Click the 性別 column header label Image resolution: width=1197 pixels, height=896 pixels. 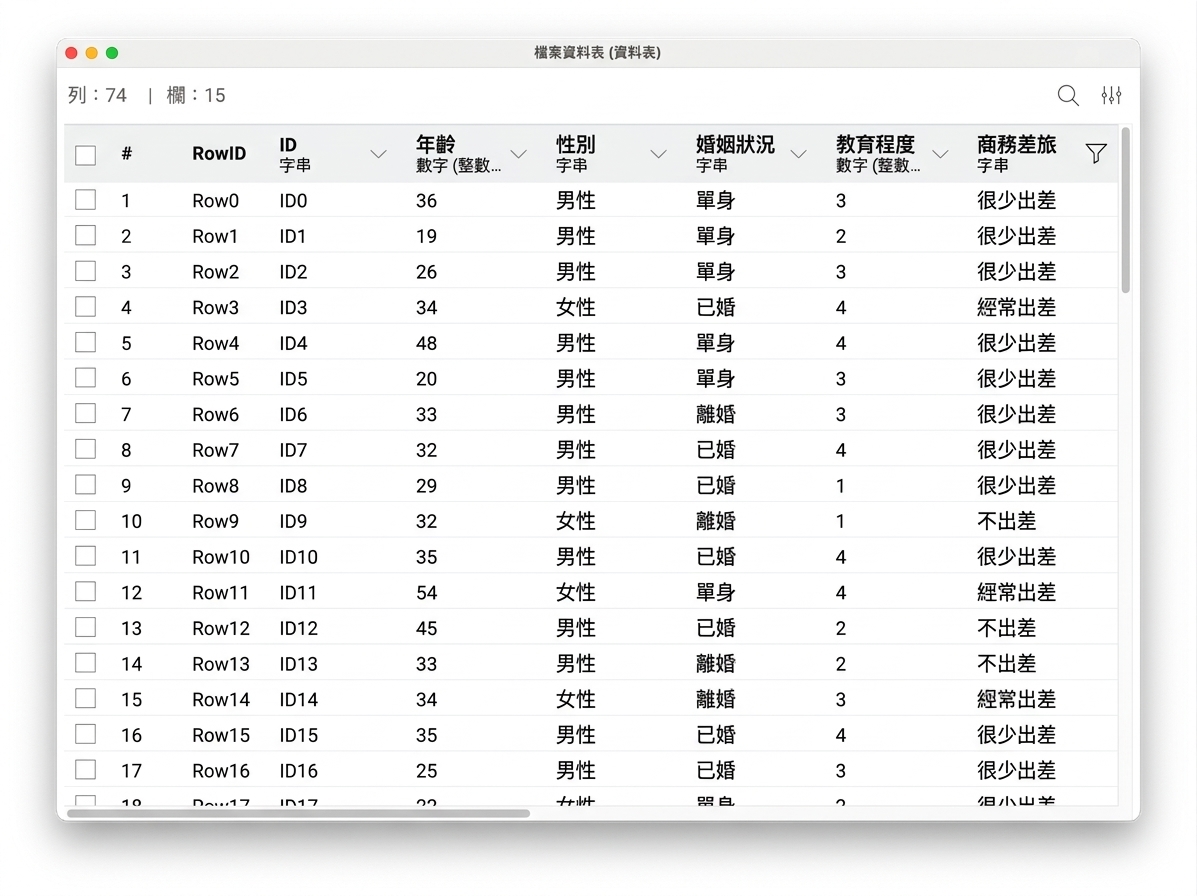pos(576,144)
